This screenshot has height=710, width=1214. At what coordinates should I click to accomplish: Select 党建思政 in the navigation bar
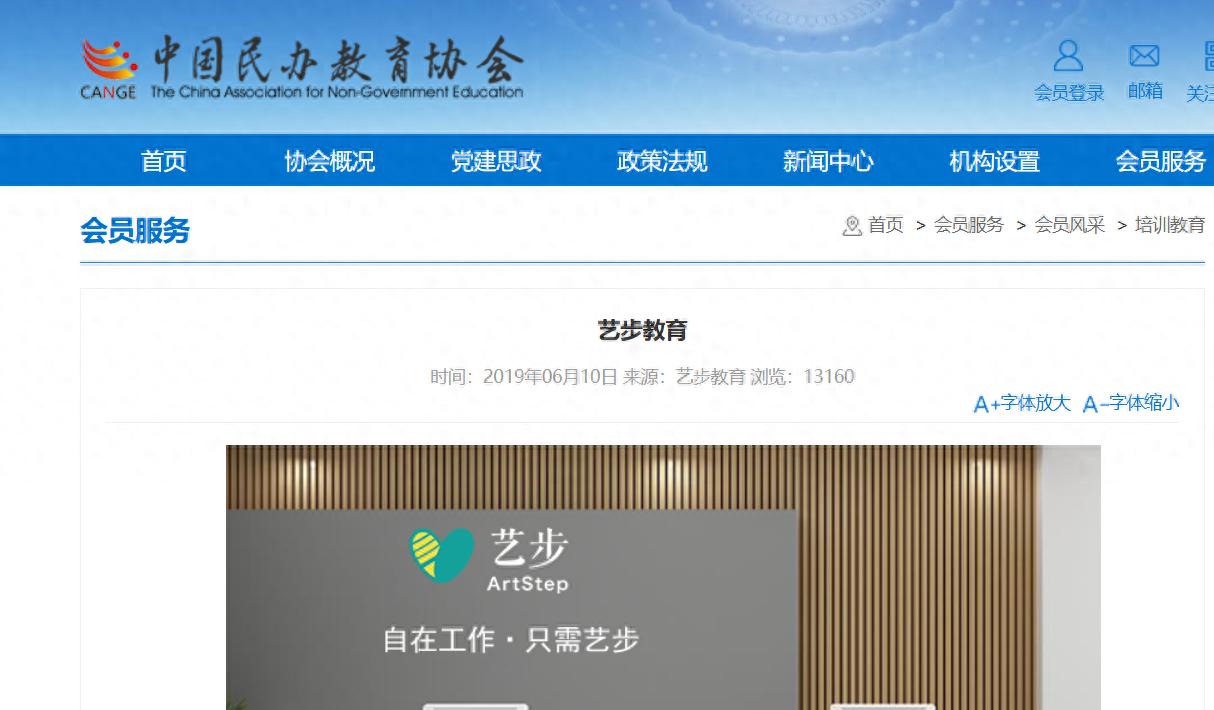click(x=495, y=161)
